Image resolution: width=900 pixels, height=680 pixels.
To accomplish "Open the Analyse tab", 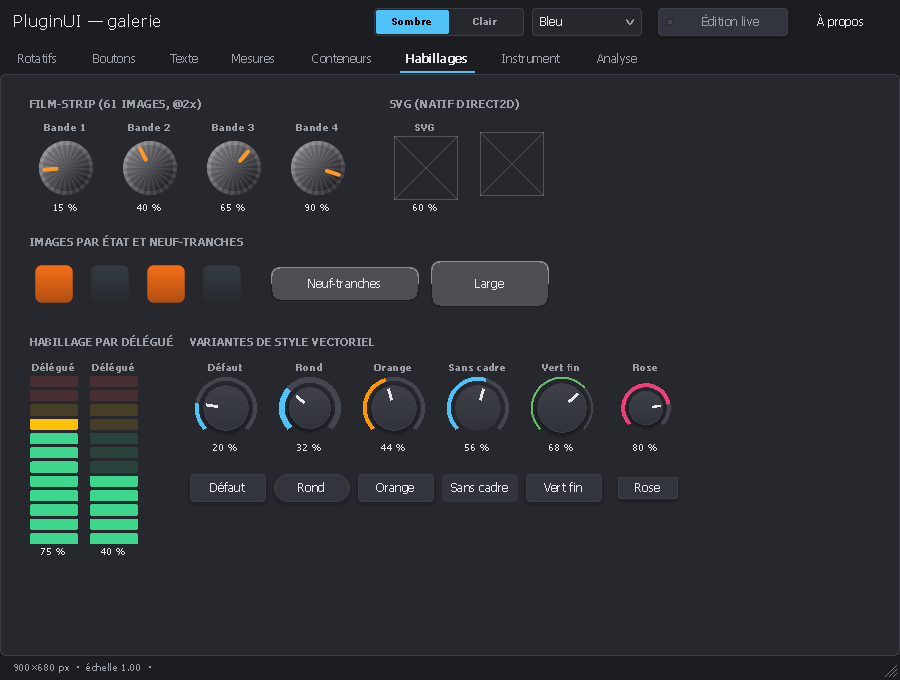I will [617, 59].
